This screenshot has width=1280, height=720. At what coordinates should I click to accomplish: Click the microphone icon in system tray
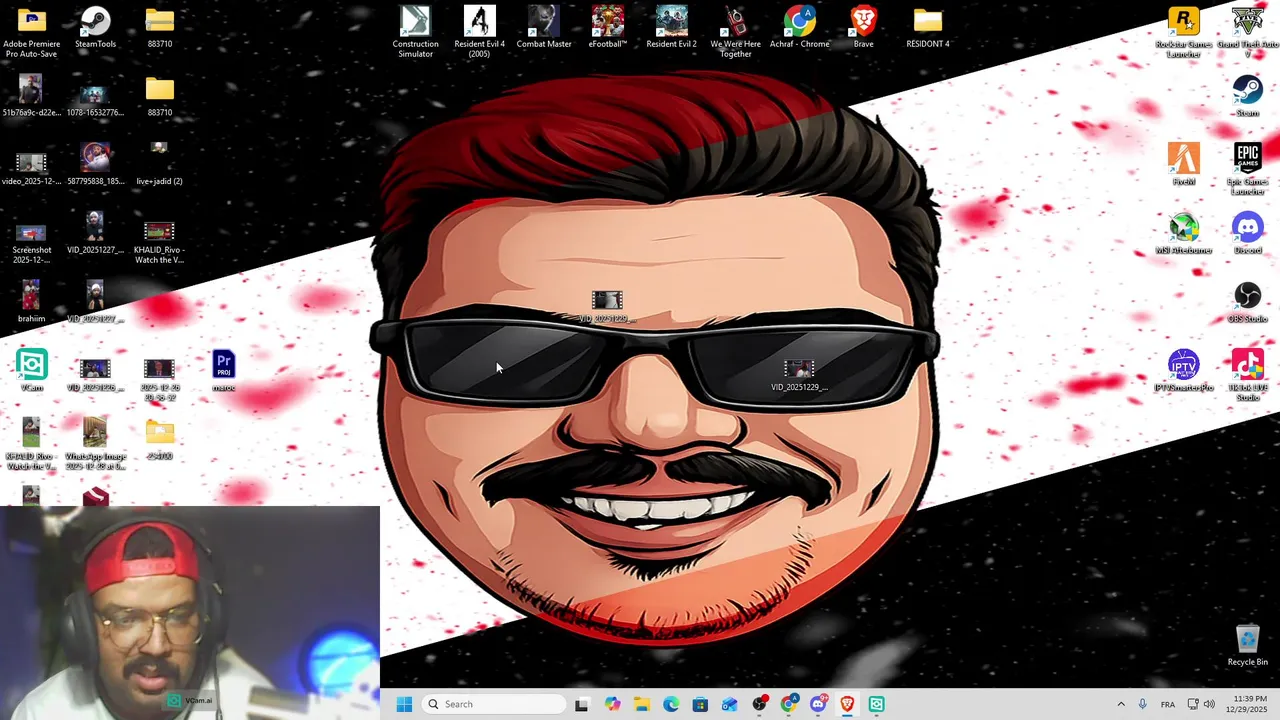(x=1142, y=704)
